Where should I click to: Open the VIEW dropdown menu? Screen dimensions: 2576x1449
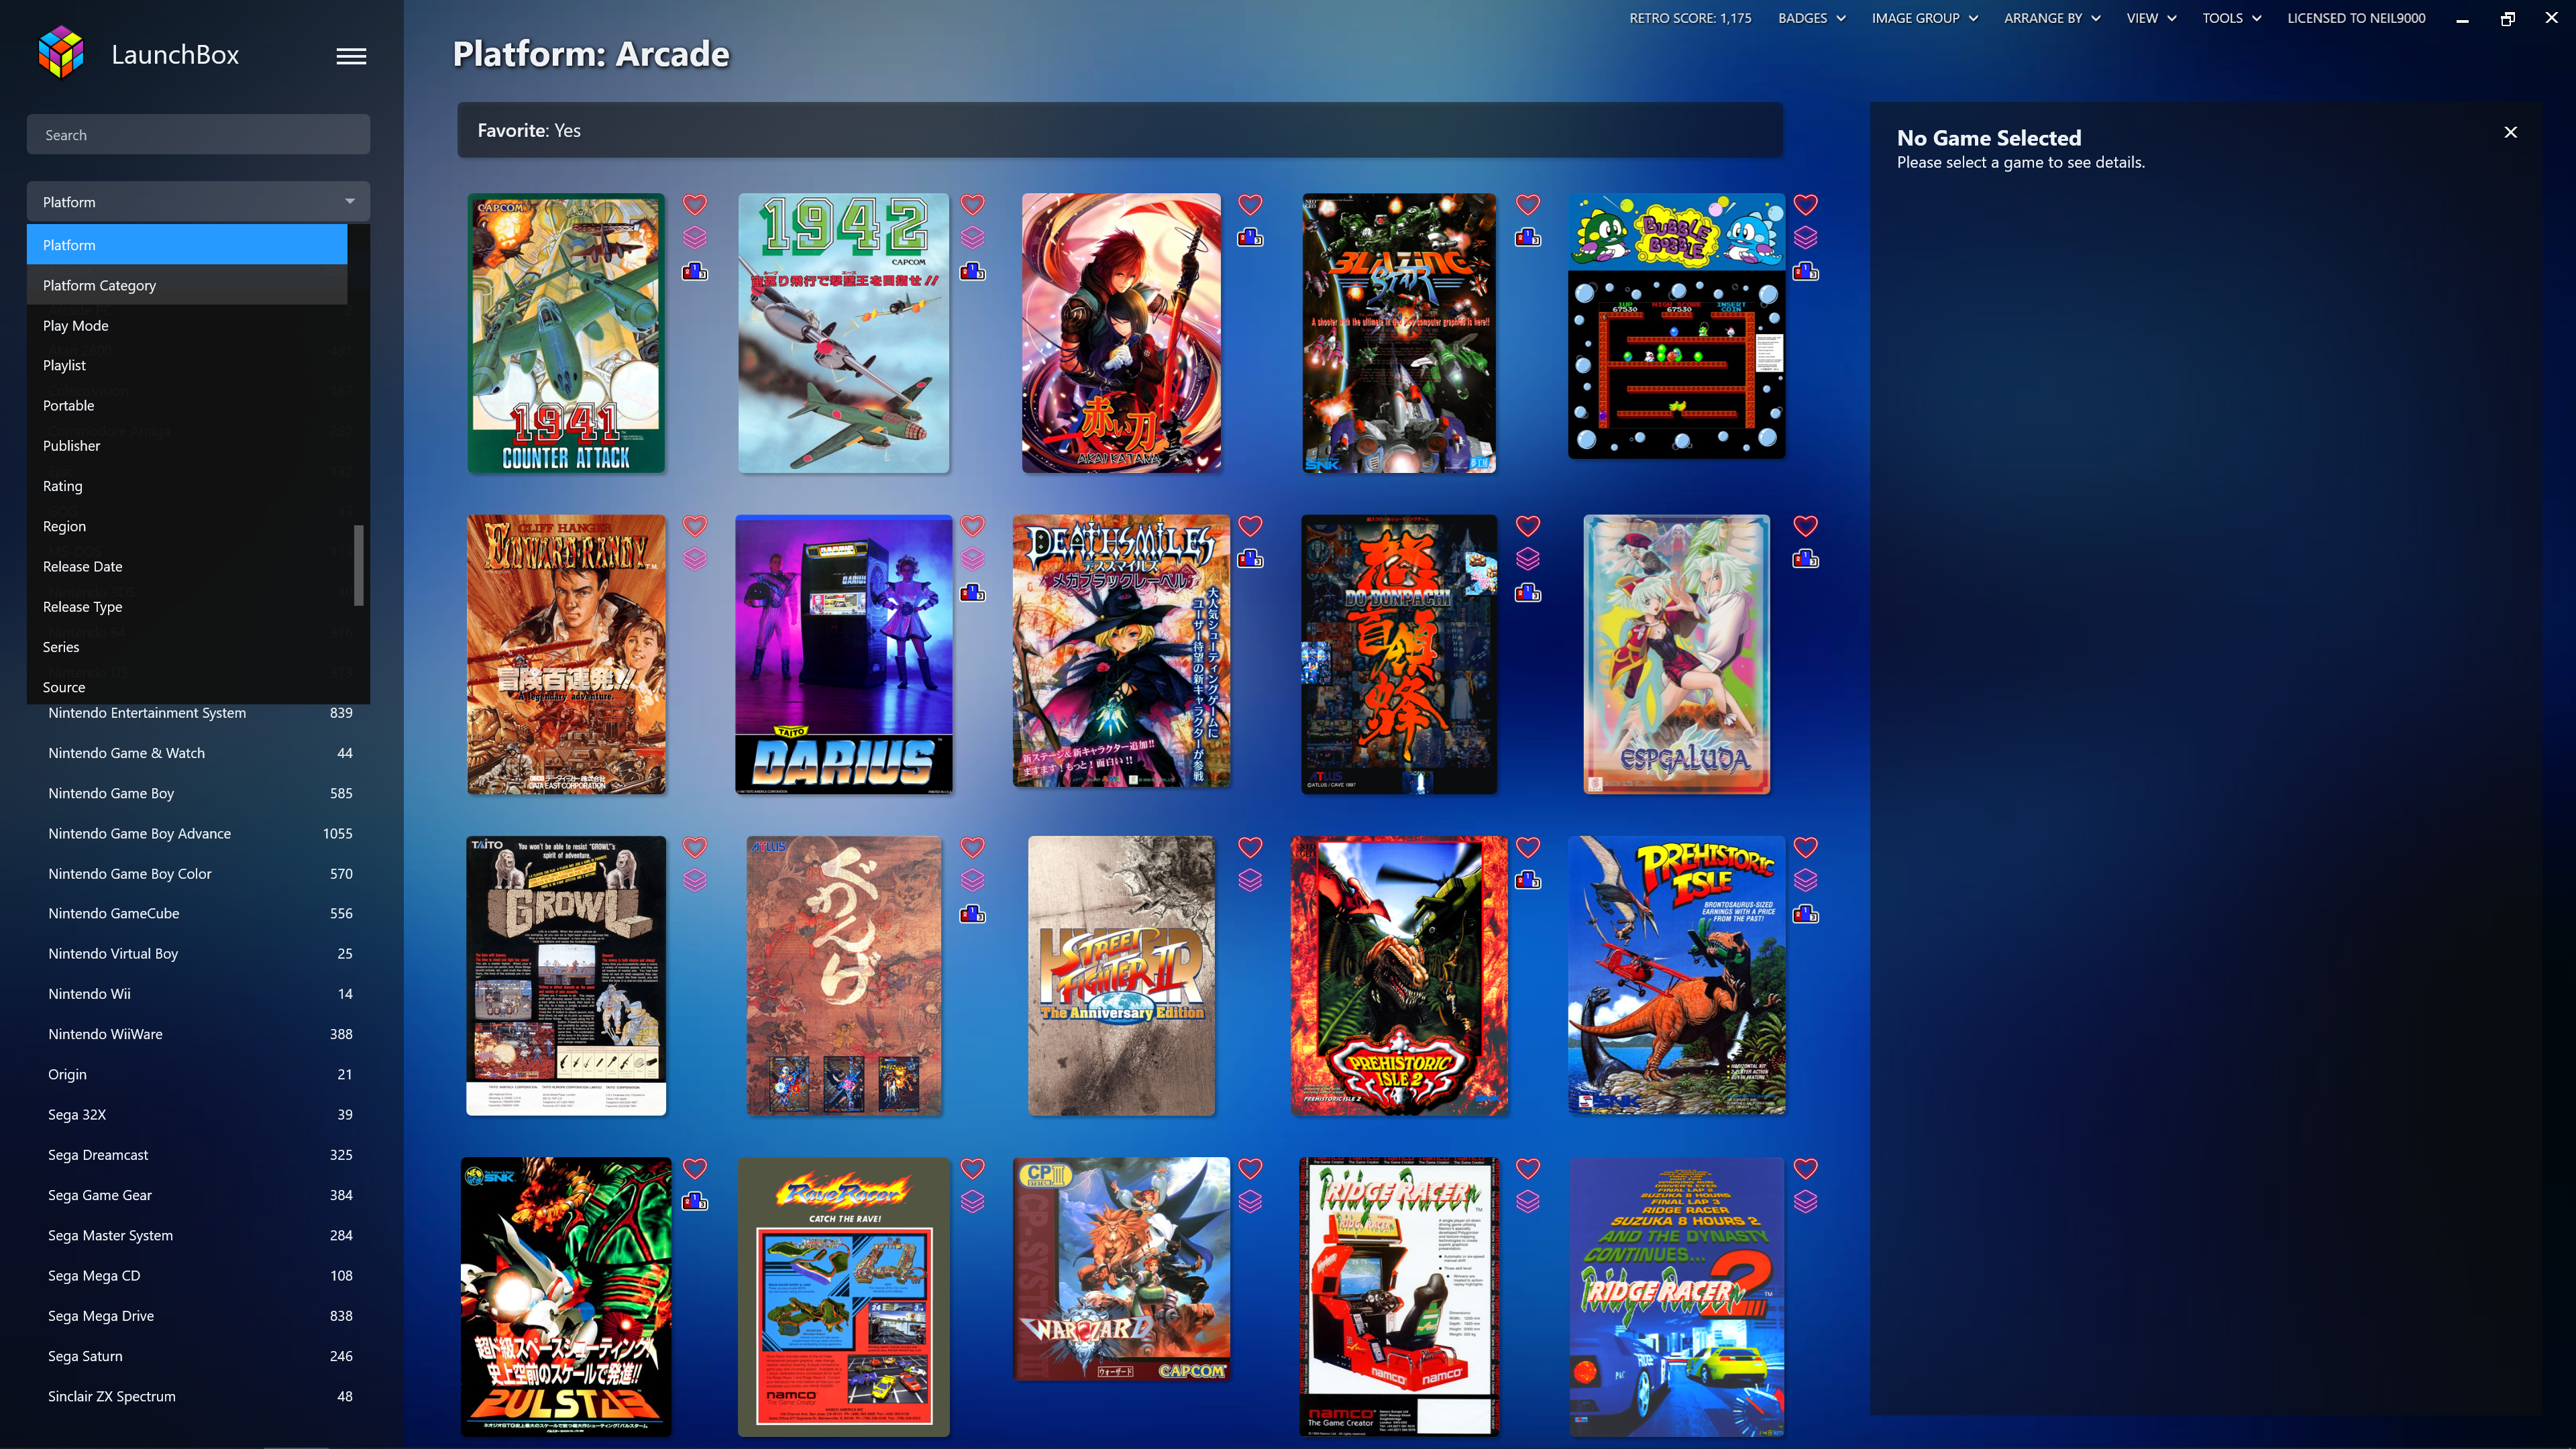pos(2151,18)
